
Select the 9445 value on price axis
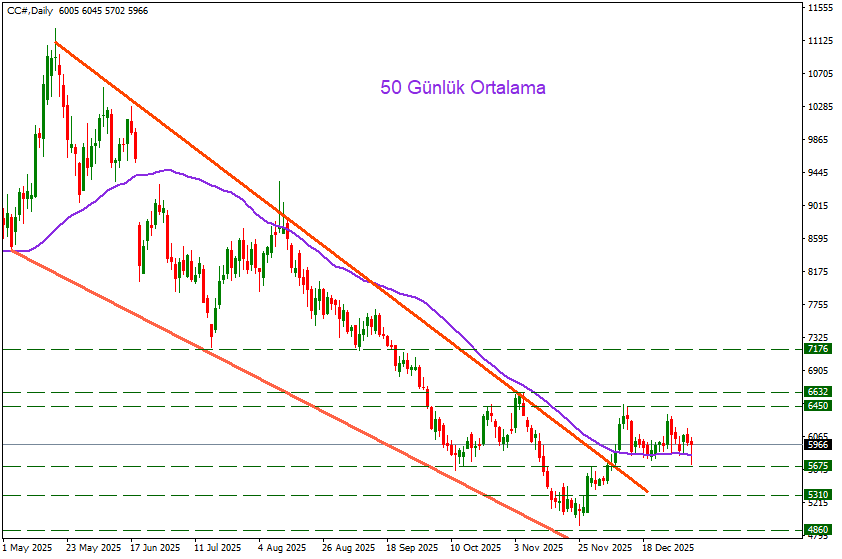click(x=818, y=173)
